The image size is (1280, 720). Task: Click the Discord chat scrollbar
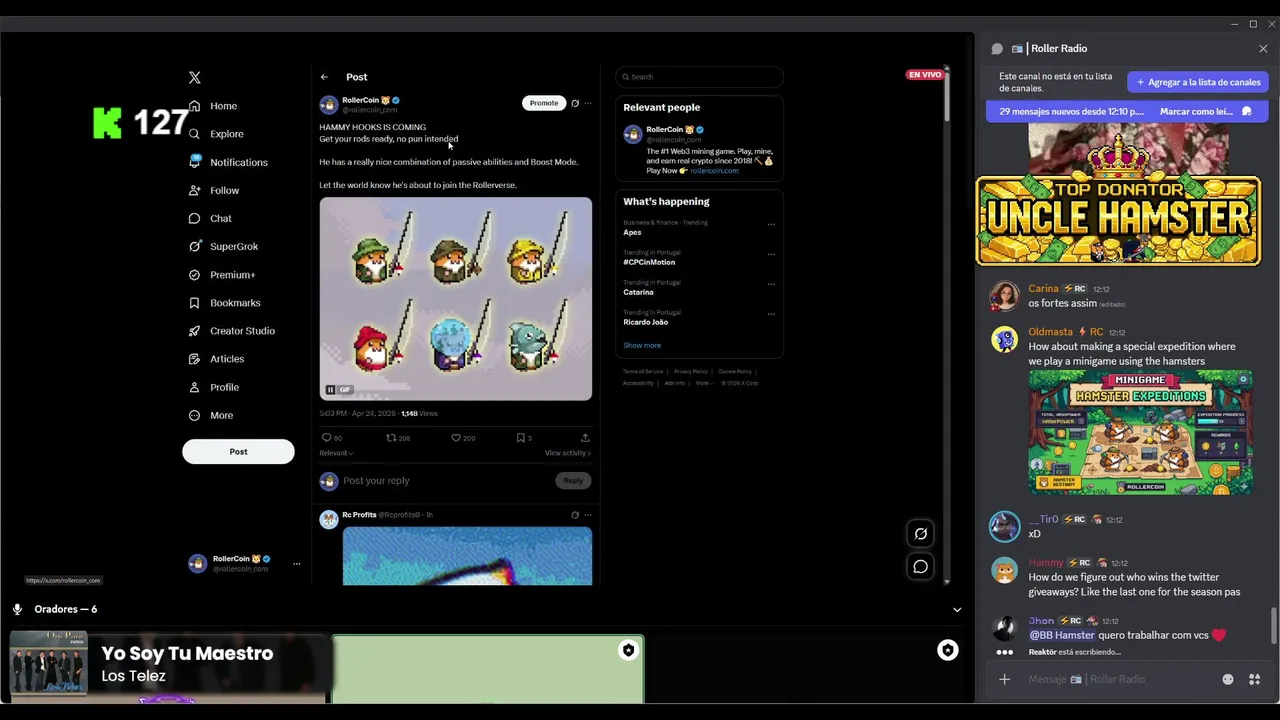1274,626
